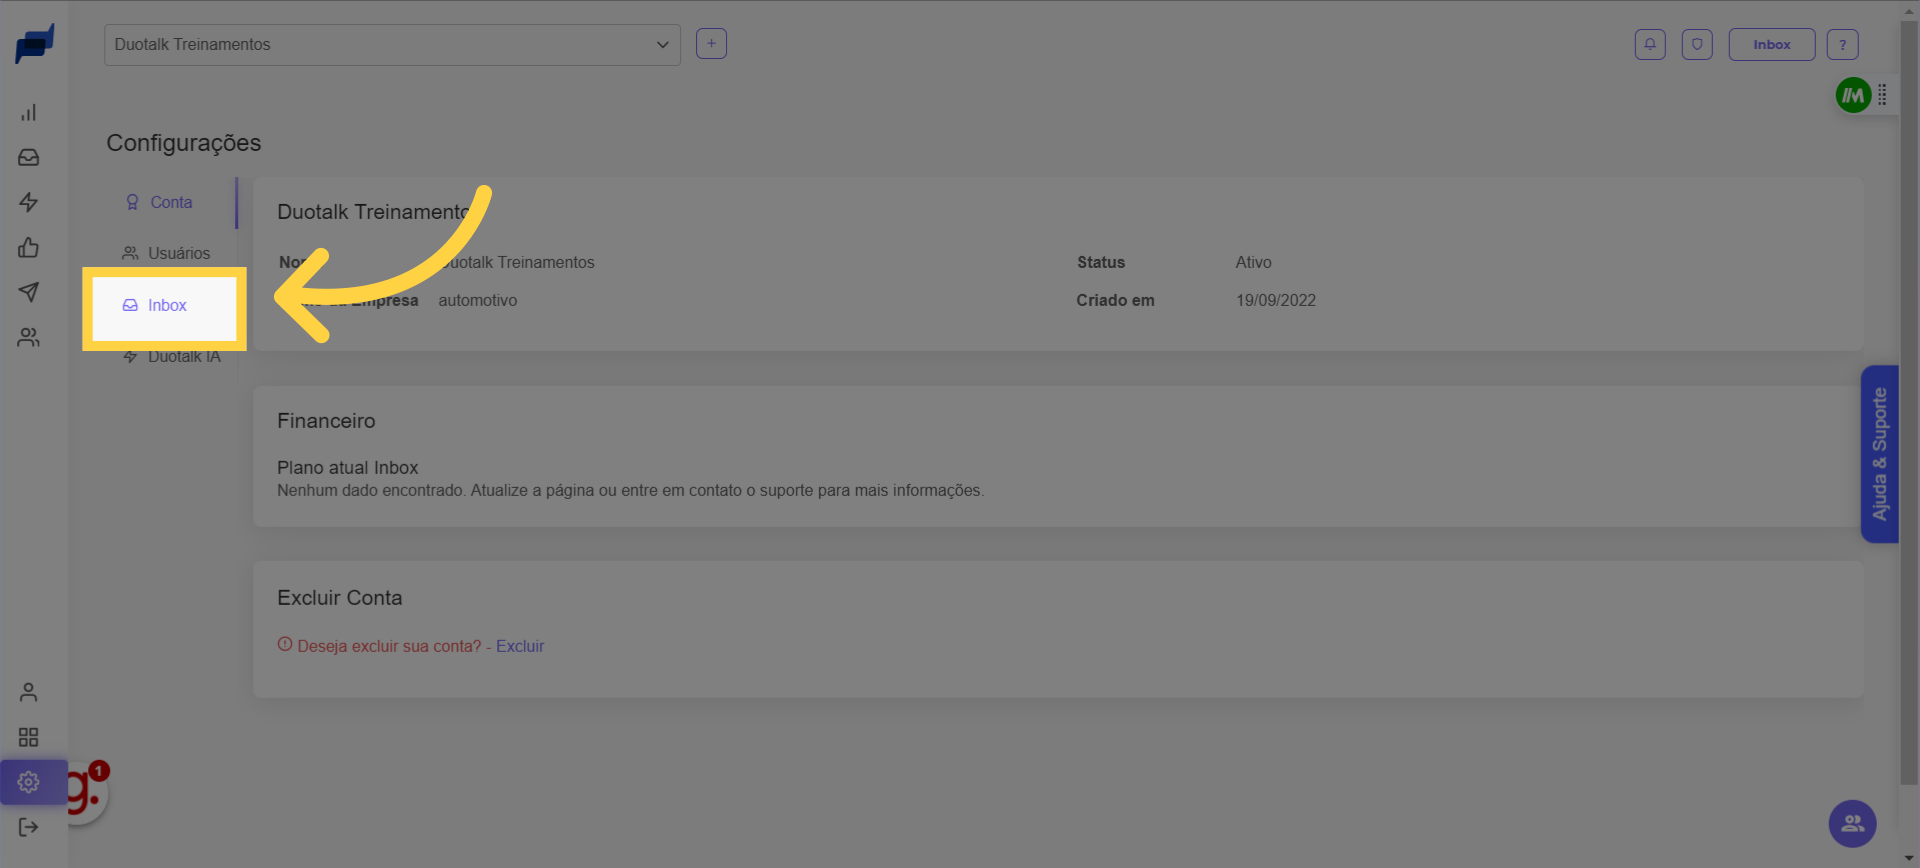Open the inbox tray icon in sidebar
Image resolution: width=1920 pixels, height=868 pixels.
(x=29, y=158)
